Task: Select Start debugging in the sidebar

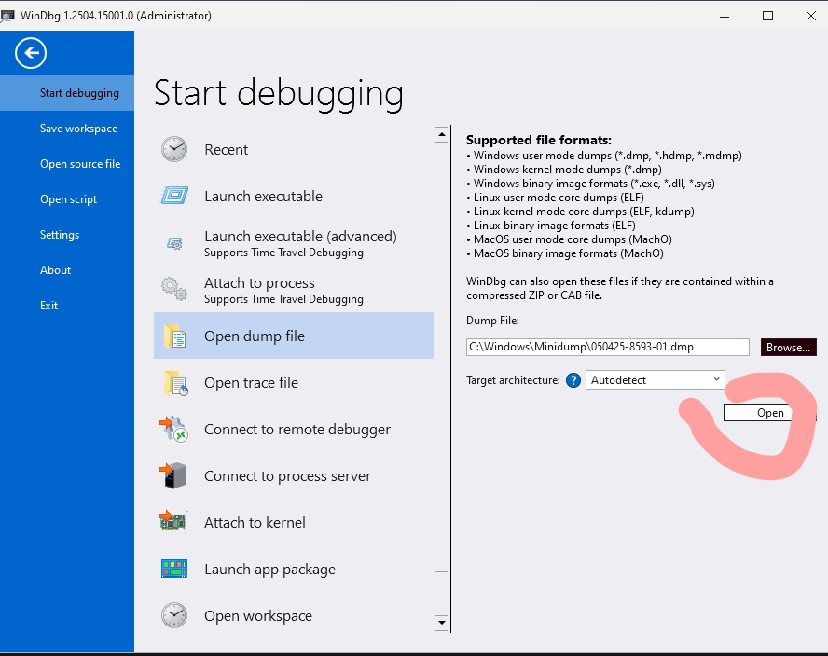Action: [x=67, y=93]
